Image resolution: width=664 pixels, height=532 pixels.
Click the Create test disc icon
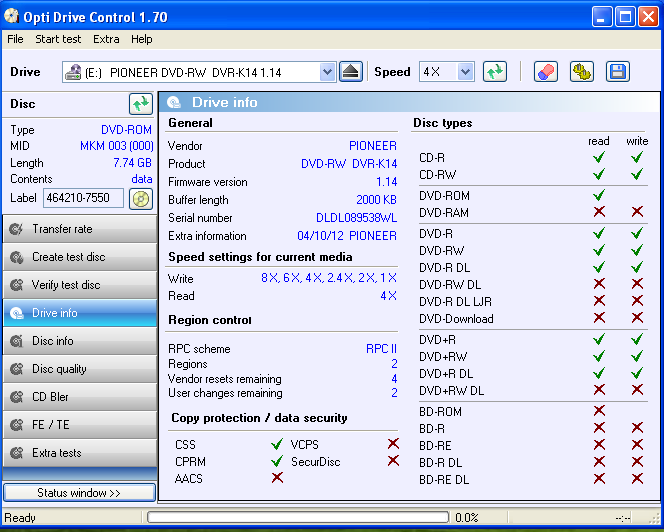click(16, 257)
